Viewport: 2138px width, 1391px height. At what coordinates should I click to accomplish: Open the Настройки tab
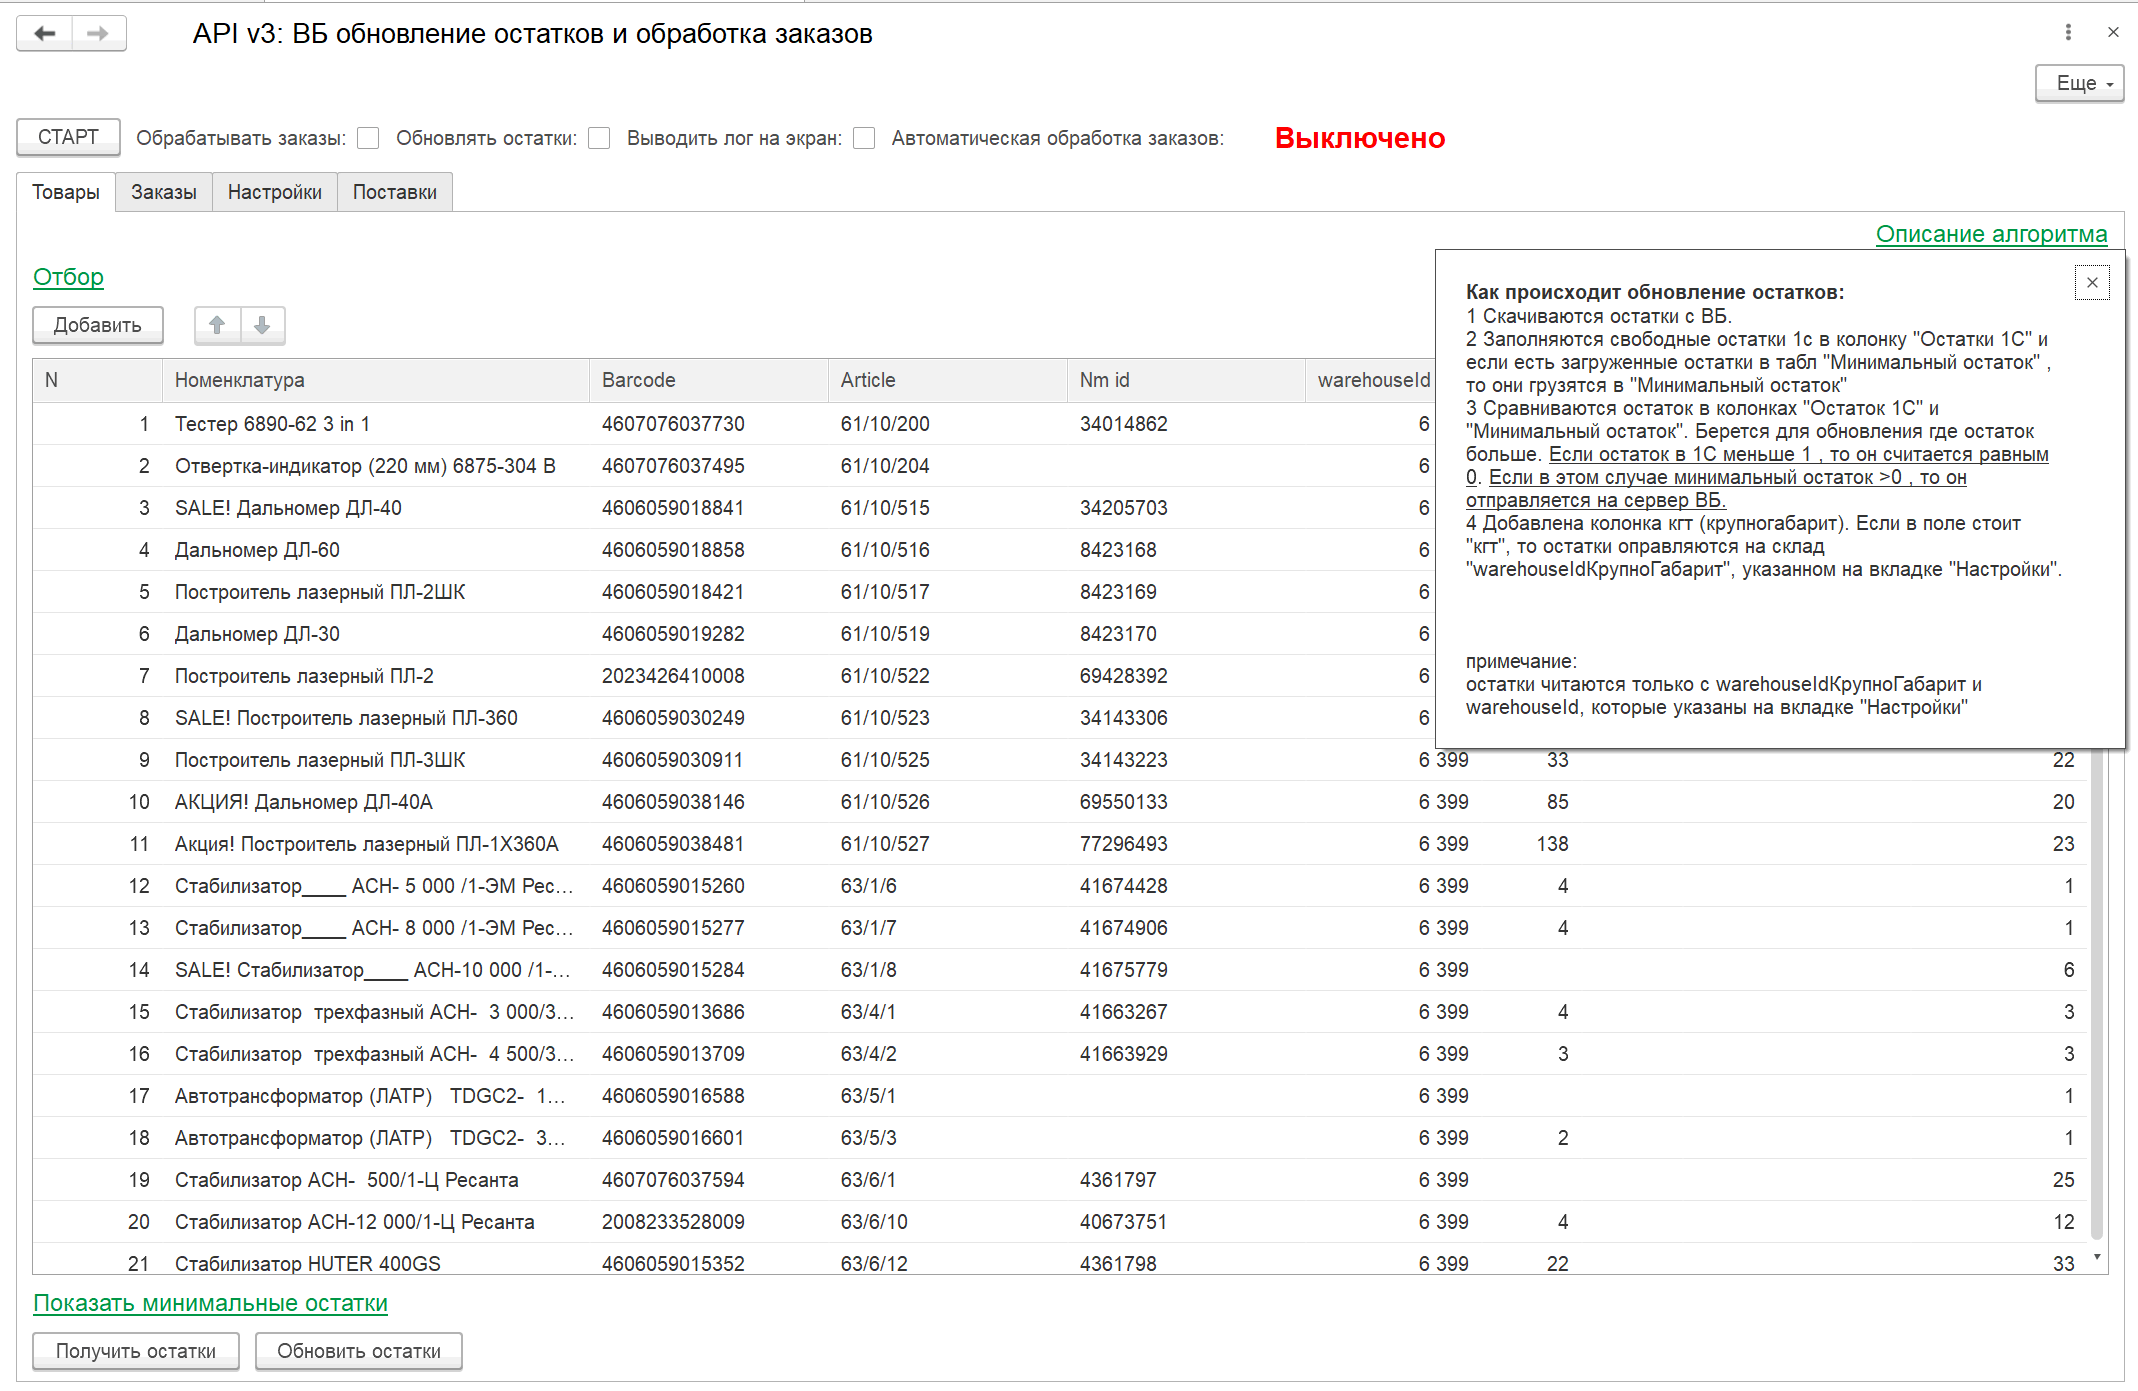point(274,192)
